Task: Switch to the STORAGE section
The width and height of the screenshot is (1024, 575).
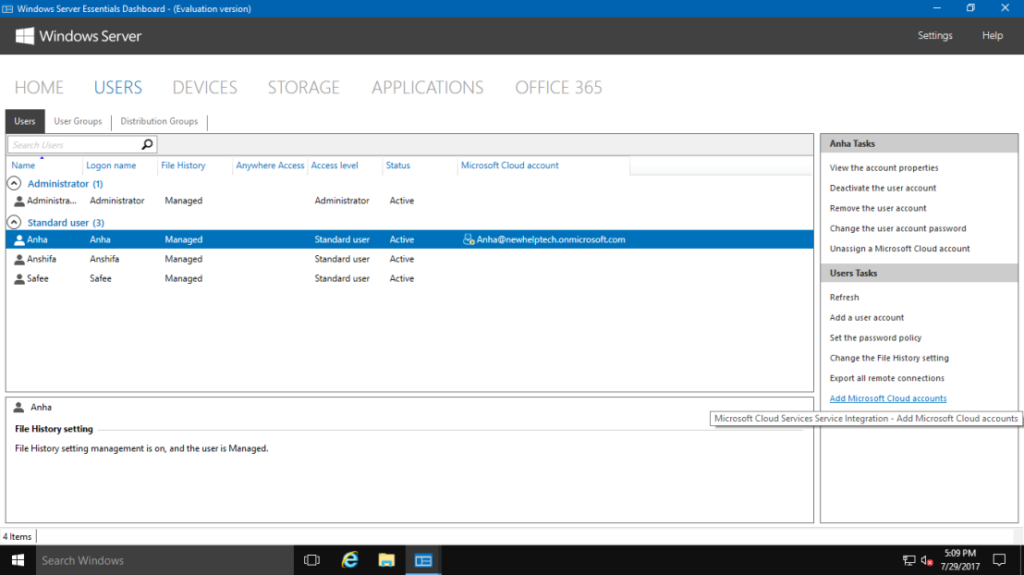Action: coord(304,88)
